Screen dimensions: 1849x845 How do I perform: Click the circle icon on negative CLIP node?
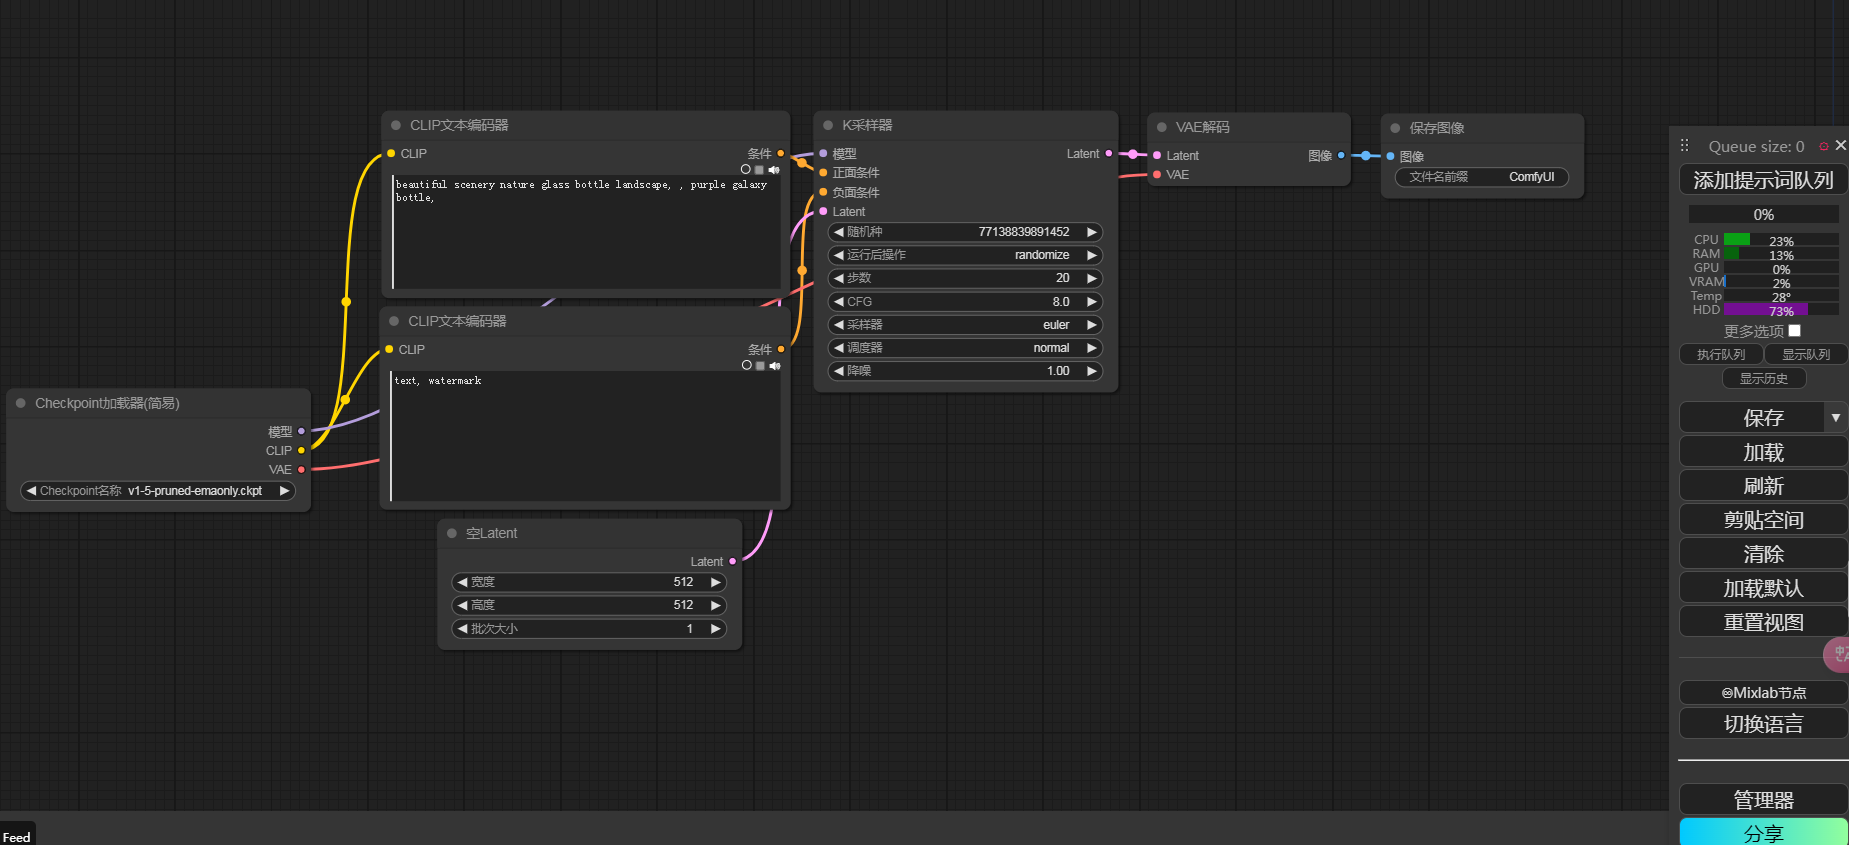pyautogui.click(x=746, y=366)
